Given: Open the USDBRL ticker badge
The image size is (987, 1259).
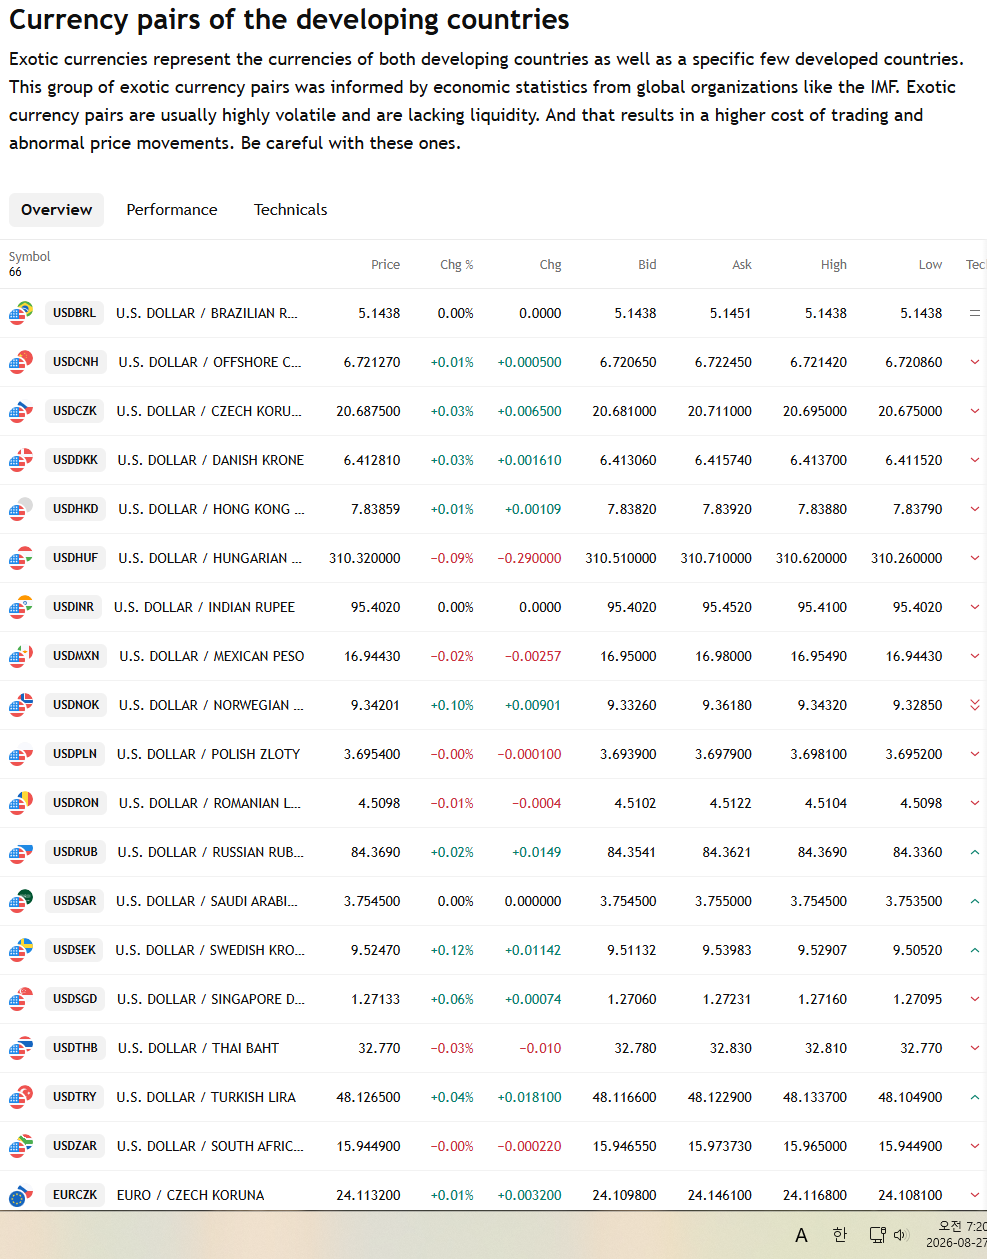Looking at the screenshot, I should coord(75,313).
